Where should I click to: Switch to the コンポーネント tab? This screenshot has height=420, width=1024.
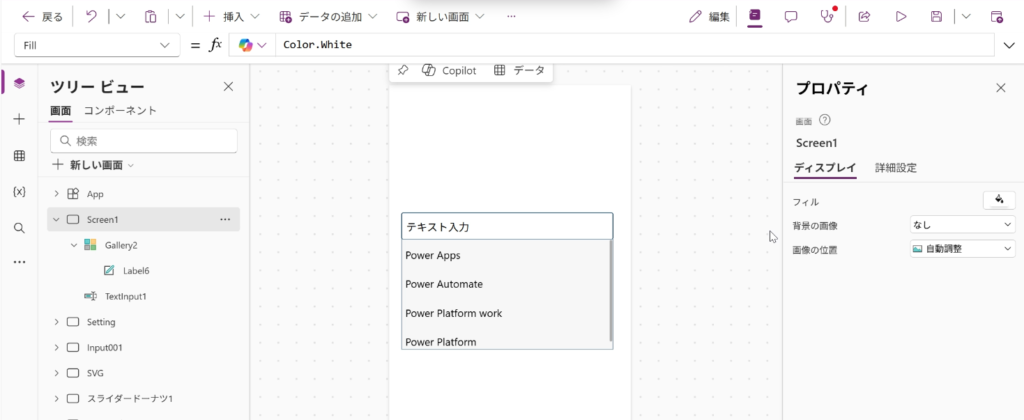click(120, 110)
